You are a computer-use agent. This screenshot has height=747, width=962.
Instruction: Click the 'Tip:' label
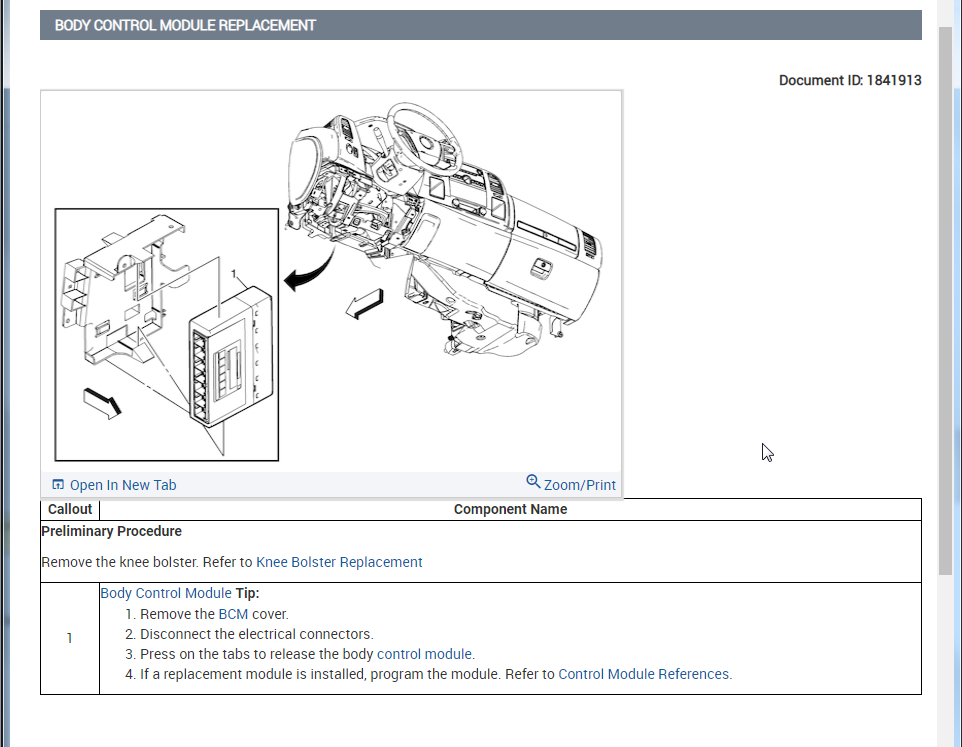pyautogui.click(x=247, y=593)
